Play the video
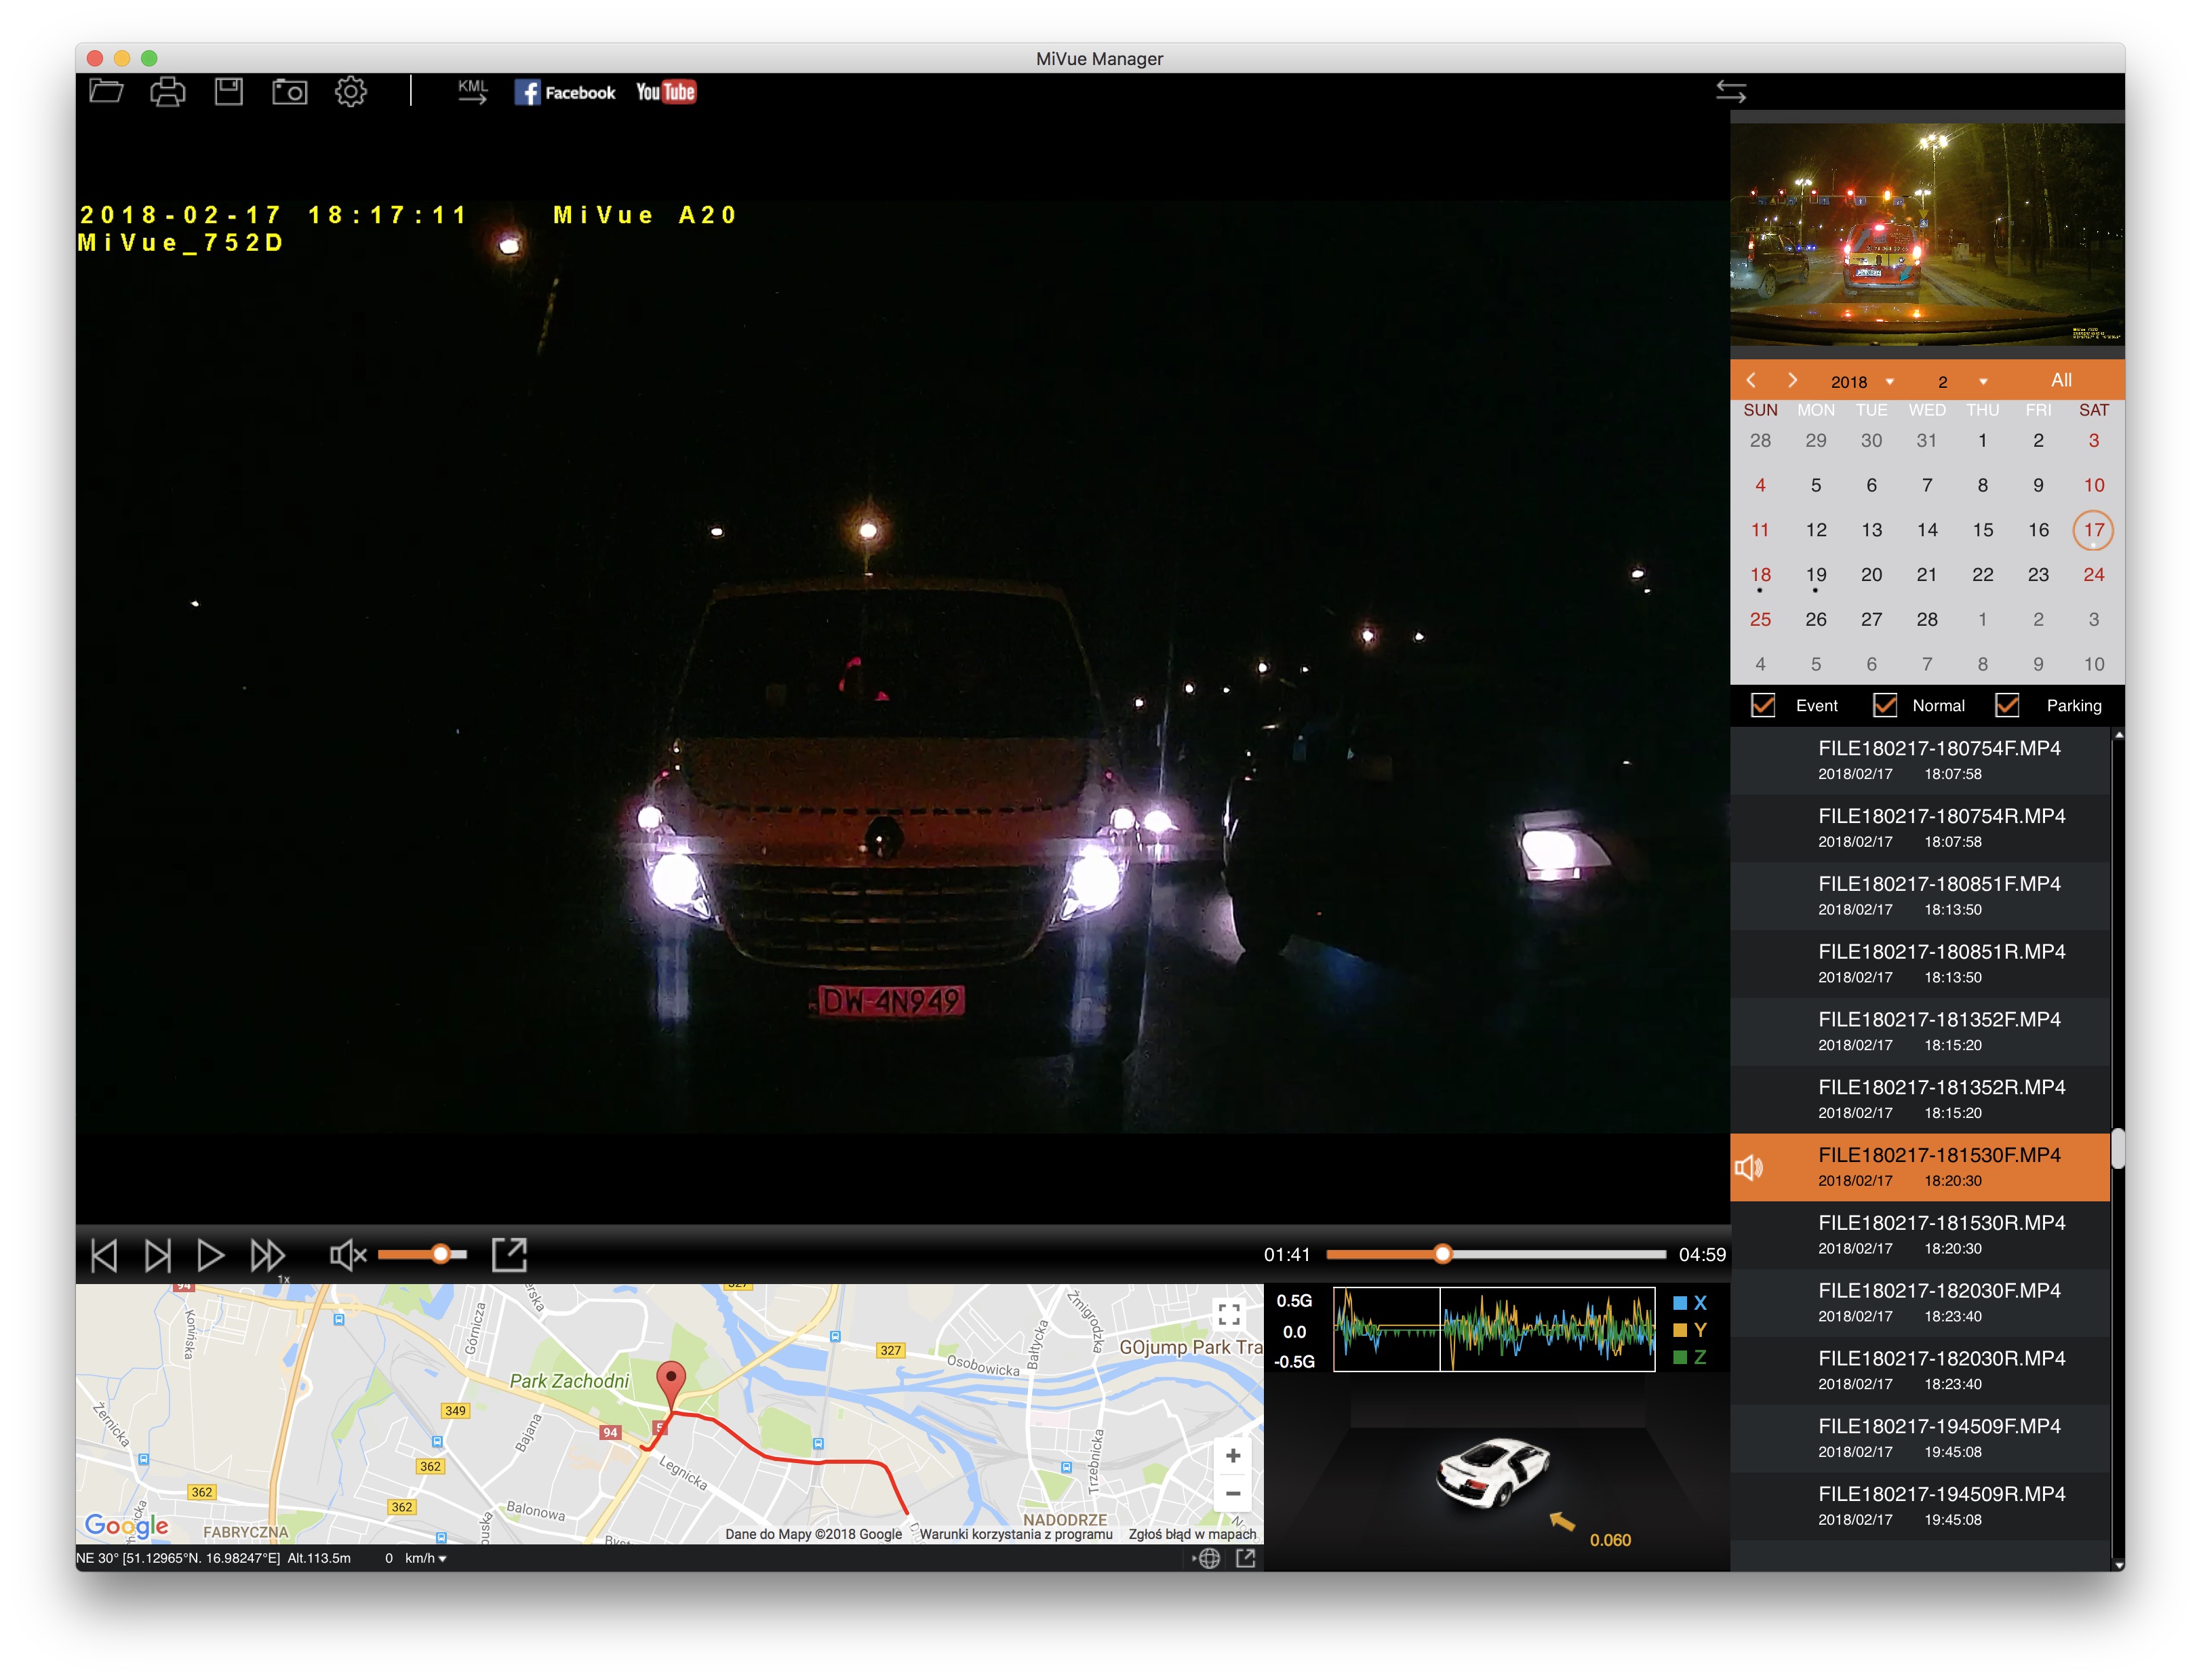2201x1680 pixels. pos(210,1255)
